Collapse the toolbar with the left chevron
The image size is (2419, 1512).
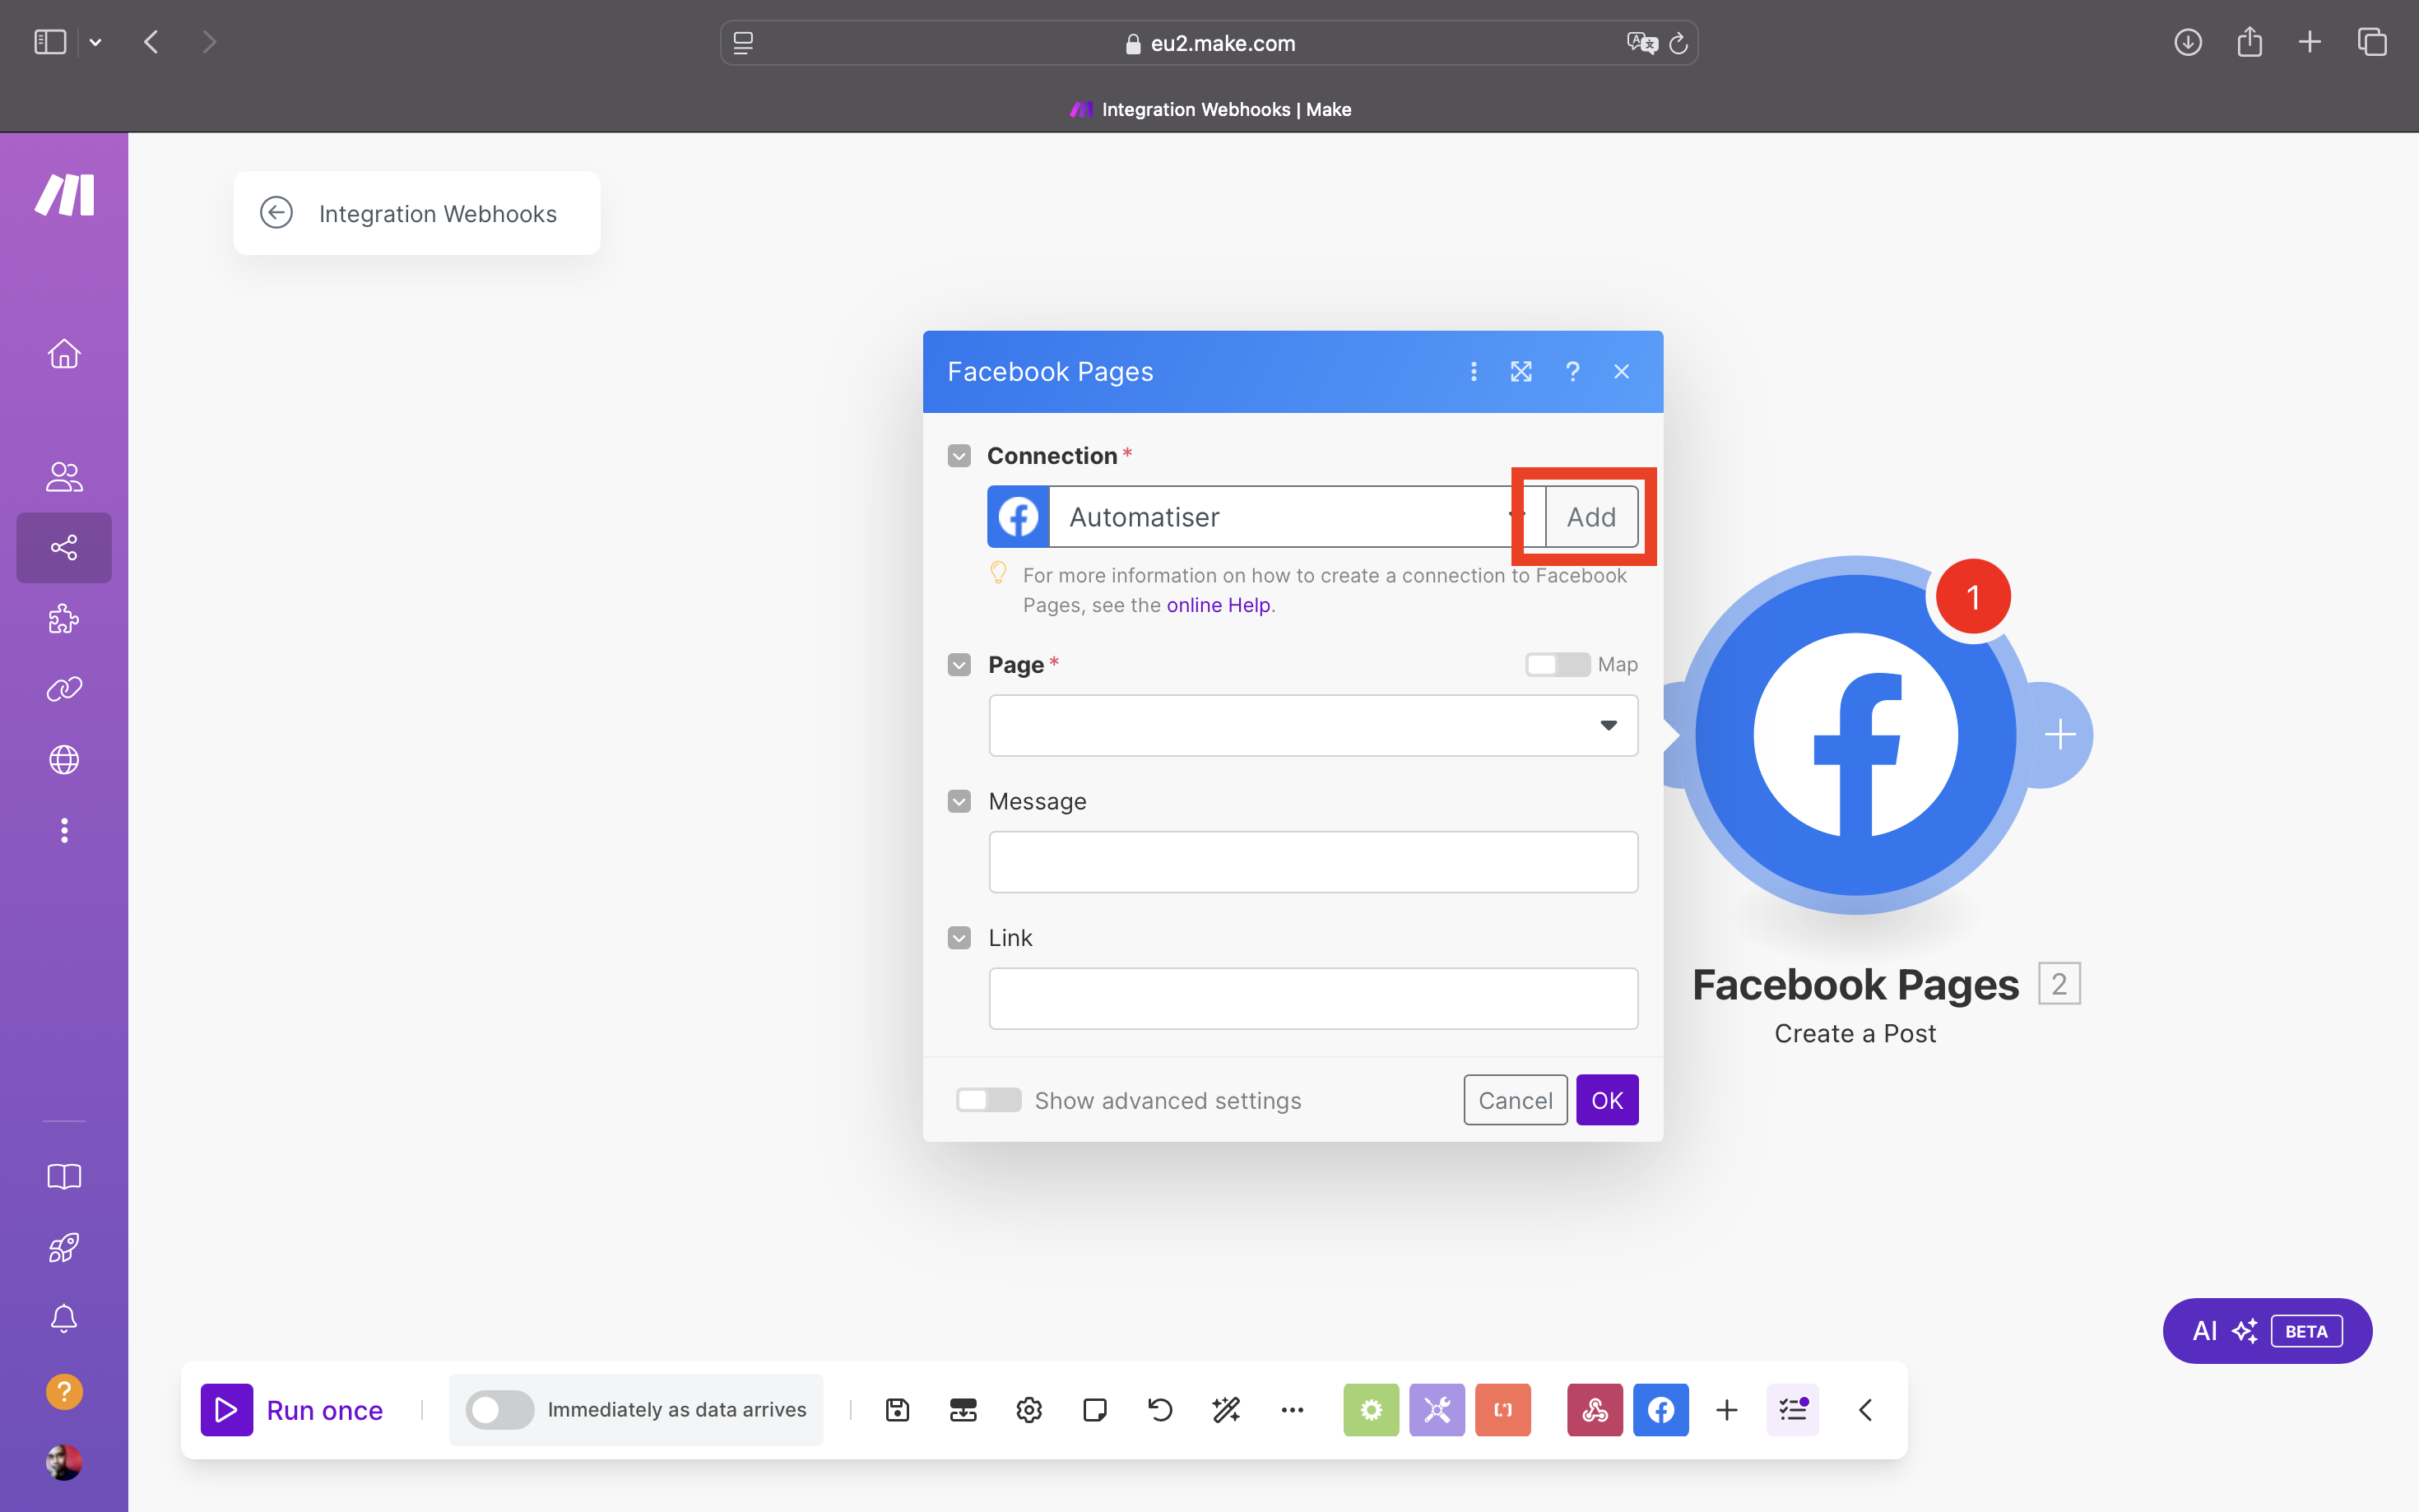pyautogui.click(x=1865, y=1410)
